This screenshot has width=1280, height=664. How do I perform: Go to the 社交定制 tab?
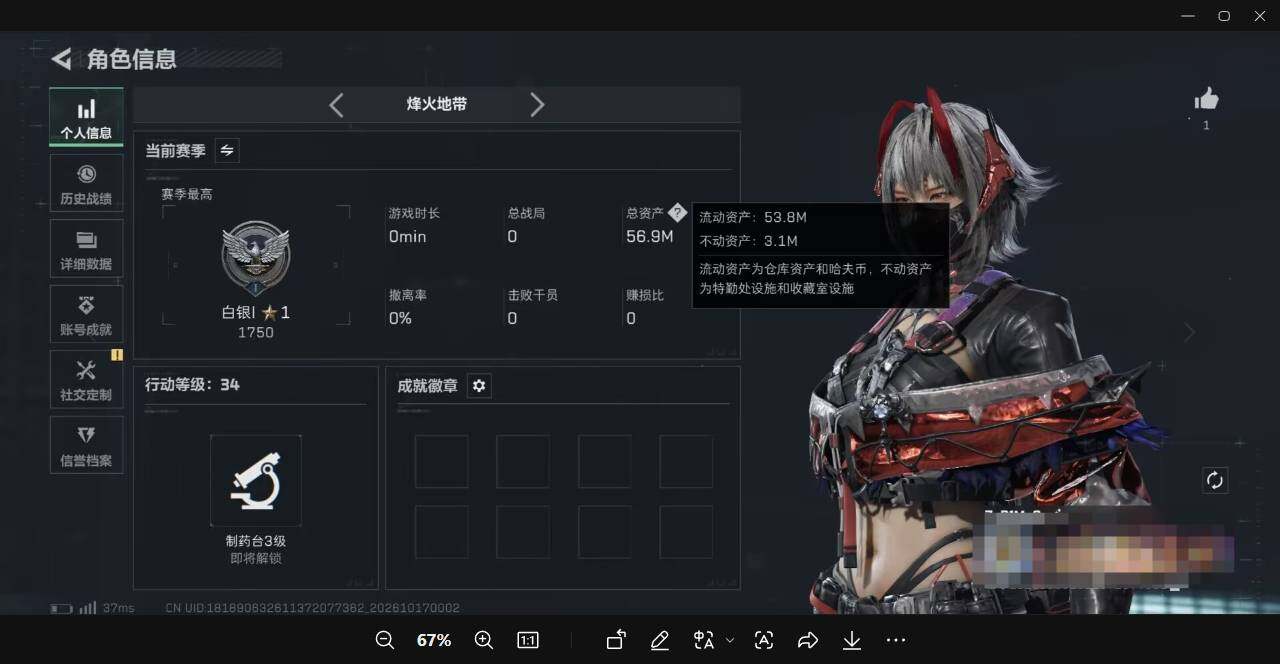(x=86, y=380)
